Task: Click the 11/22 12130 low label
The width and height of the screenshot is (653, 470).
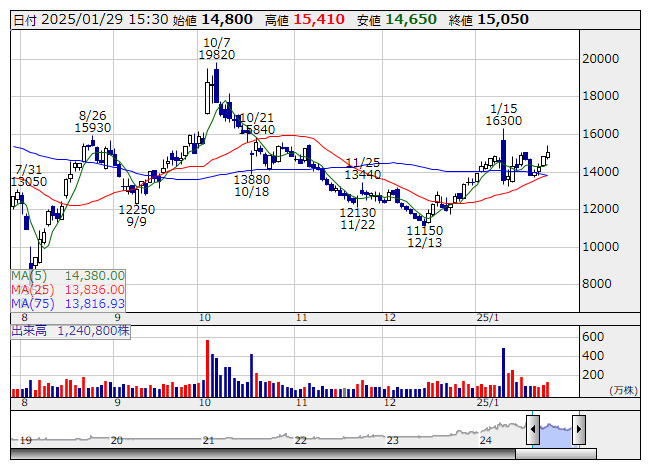Action: click(358, 219)
